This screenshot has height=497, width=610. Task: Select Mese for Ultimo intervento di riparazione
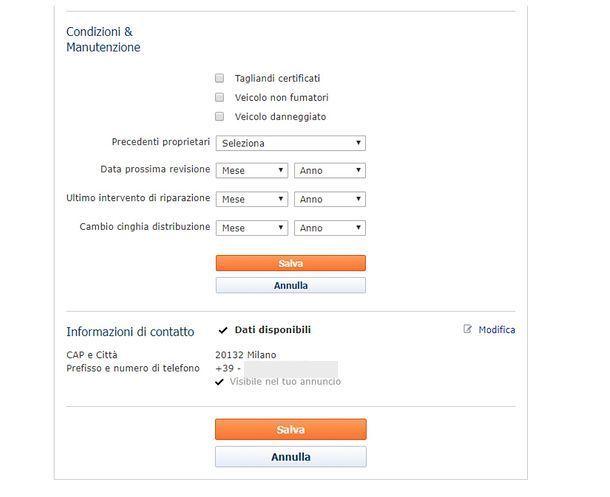[252, 199]
